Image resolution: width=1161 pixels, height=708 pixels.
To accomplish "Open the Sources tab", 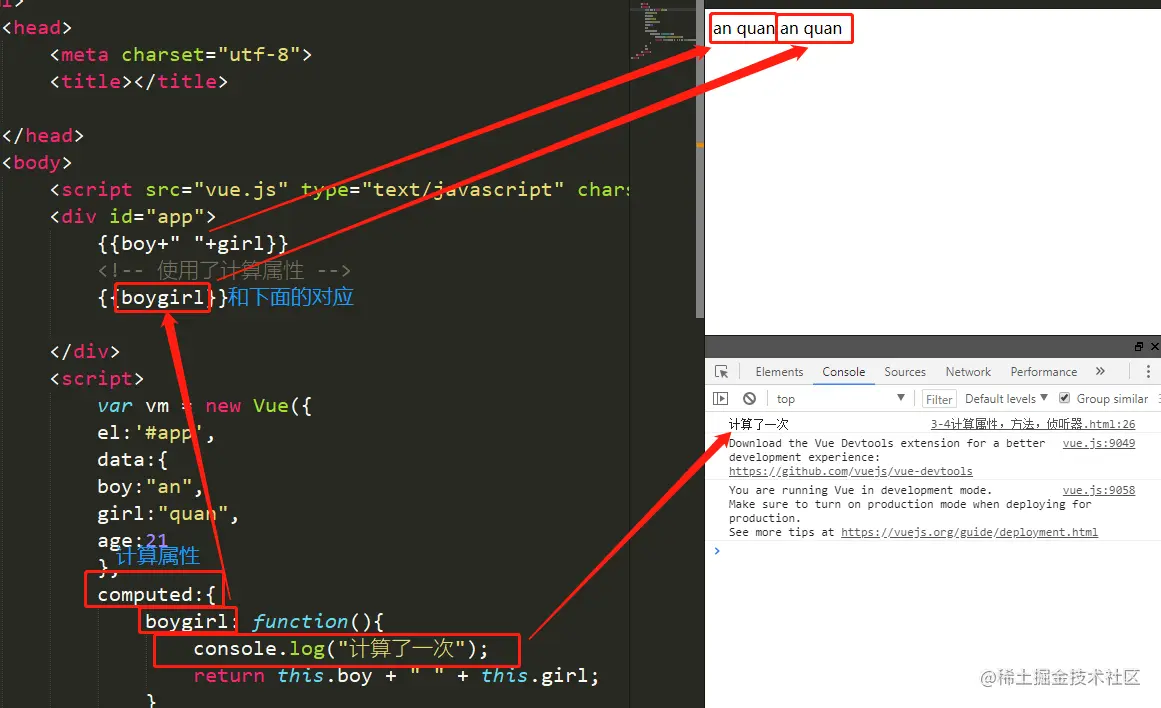I will click(x=905, y=372).
